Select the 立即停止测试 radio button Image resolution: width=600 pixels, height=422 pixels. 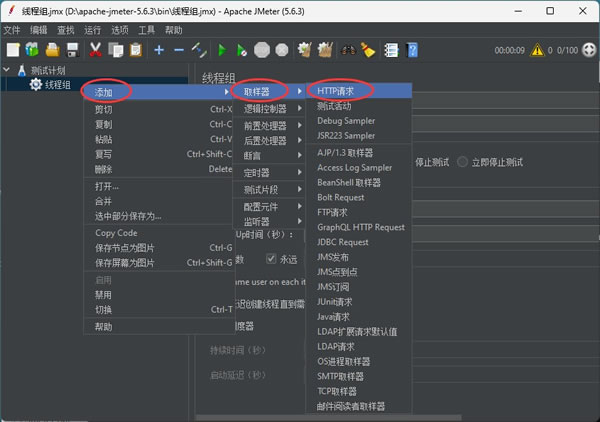463,162
